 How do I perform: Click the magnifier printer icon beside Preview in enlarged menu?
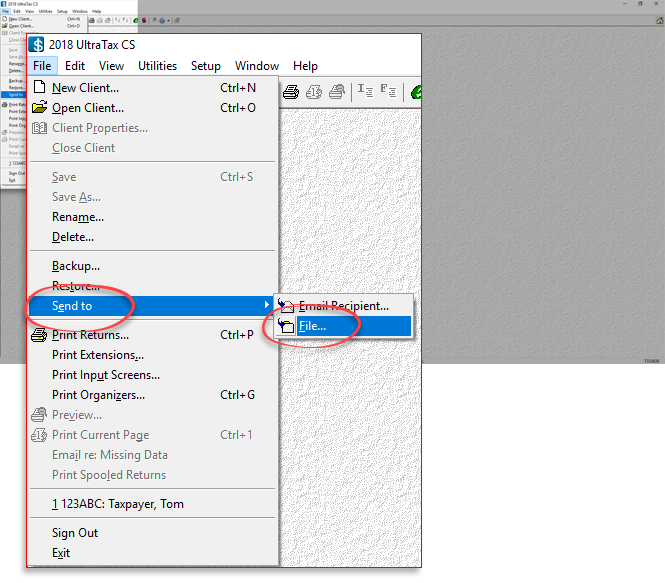[x=39, y=415]
